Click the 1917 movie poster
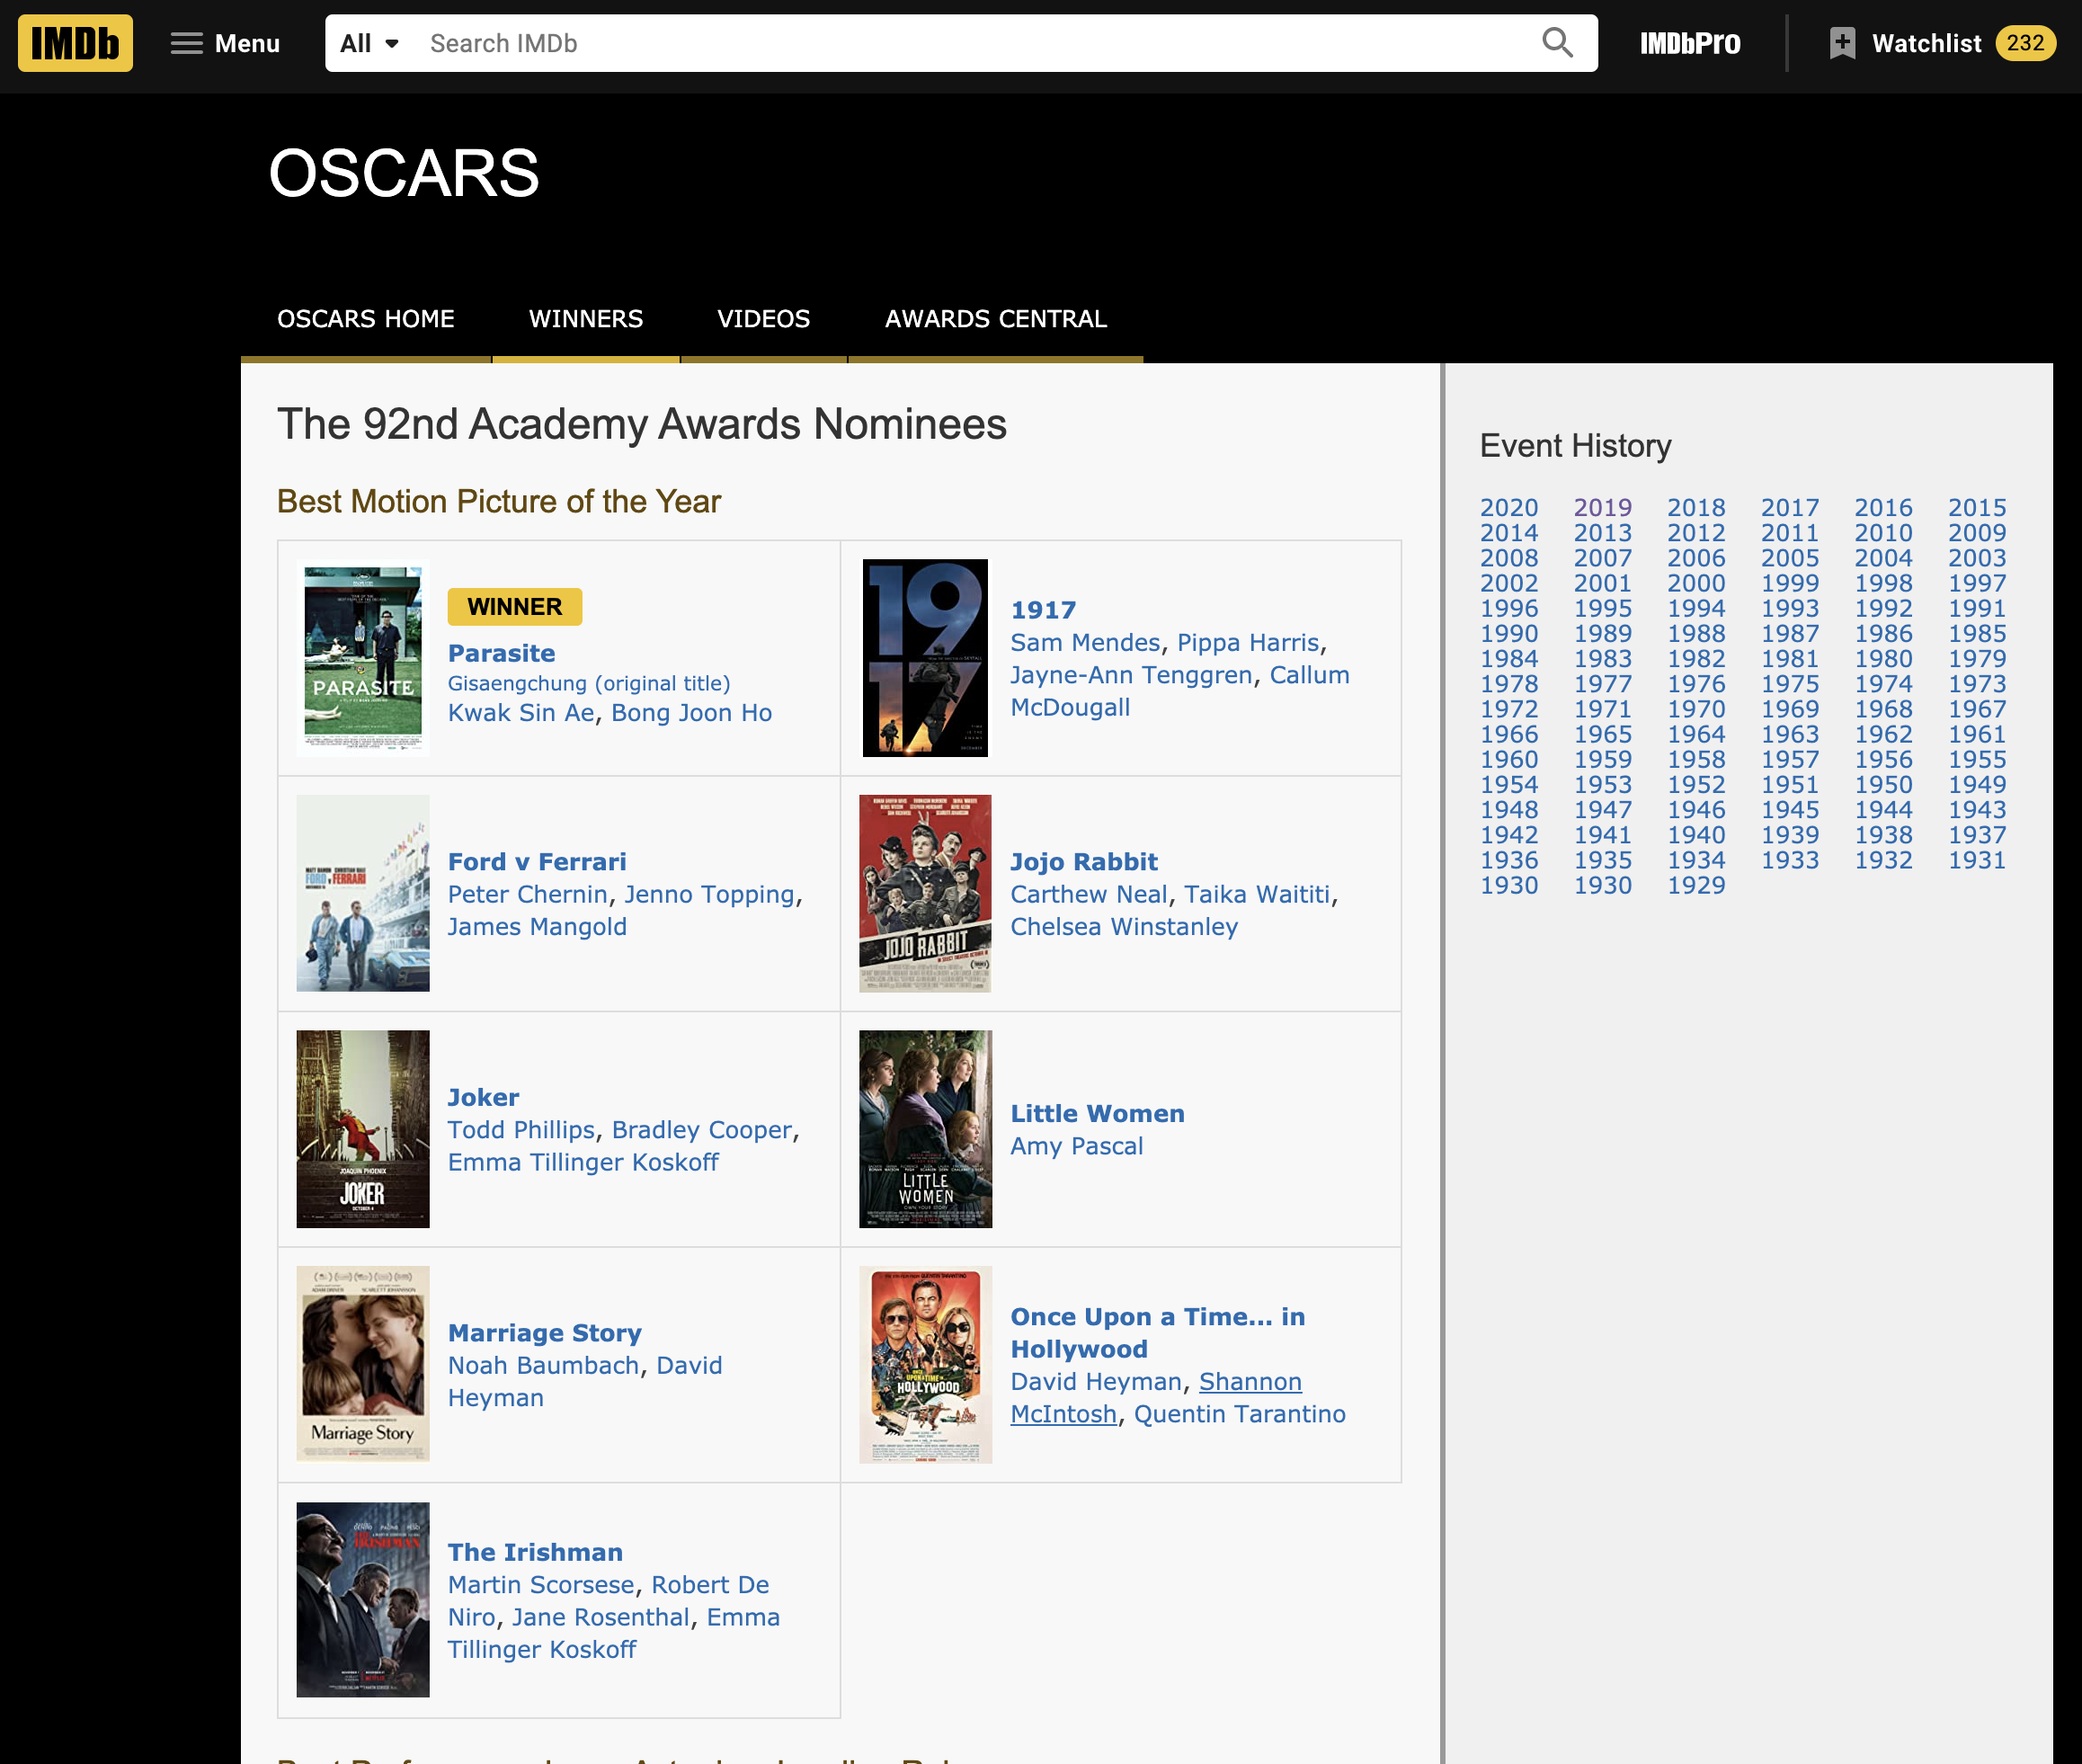 924,657
